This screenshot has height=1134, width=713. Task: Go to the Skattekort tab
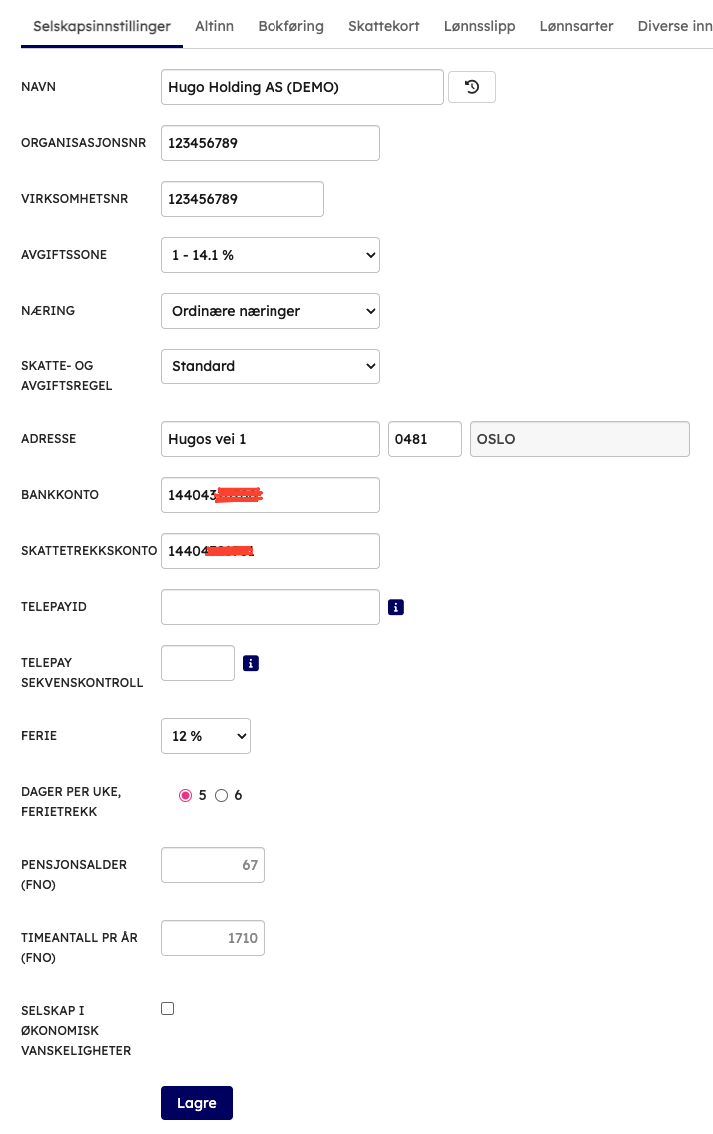coord(384,26)
